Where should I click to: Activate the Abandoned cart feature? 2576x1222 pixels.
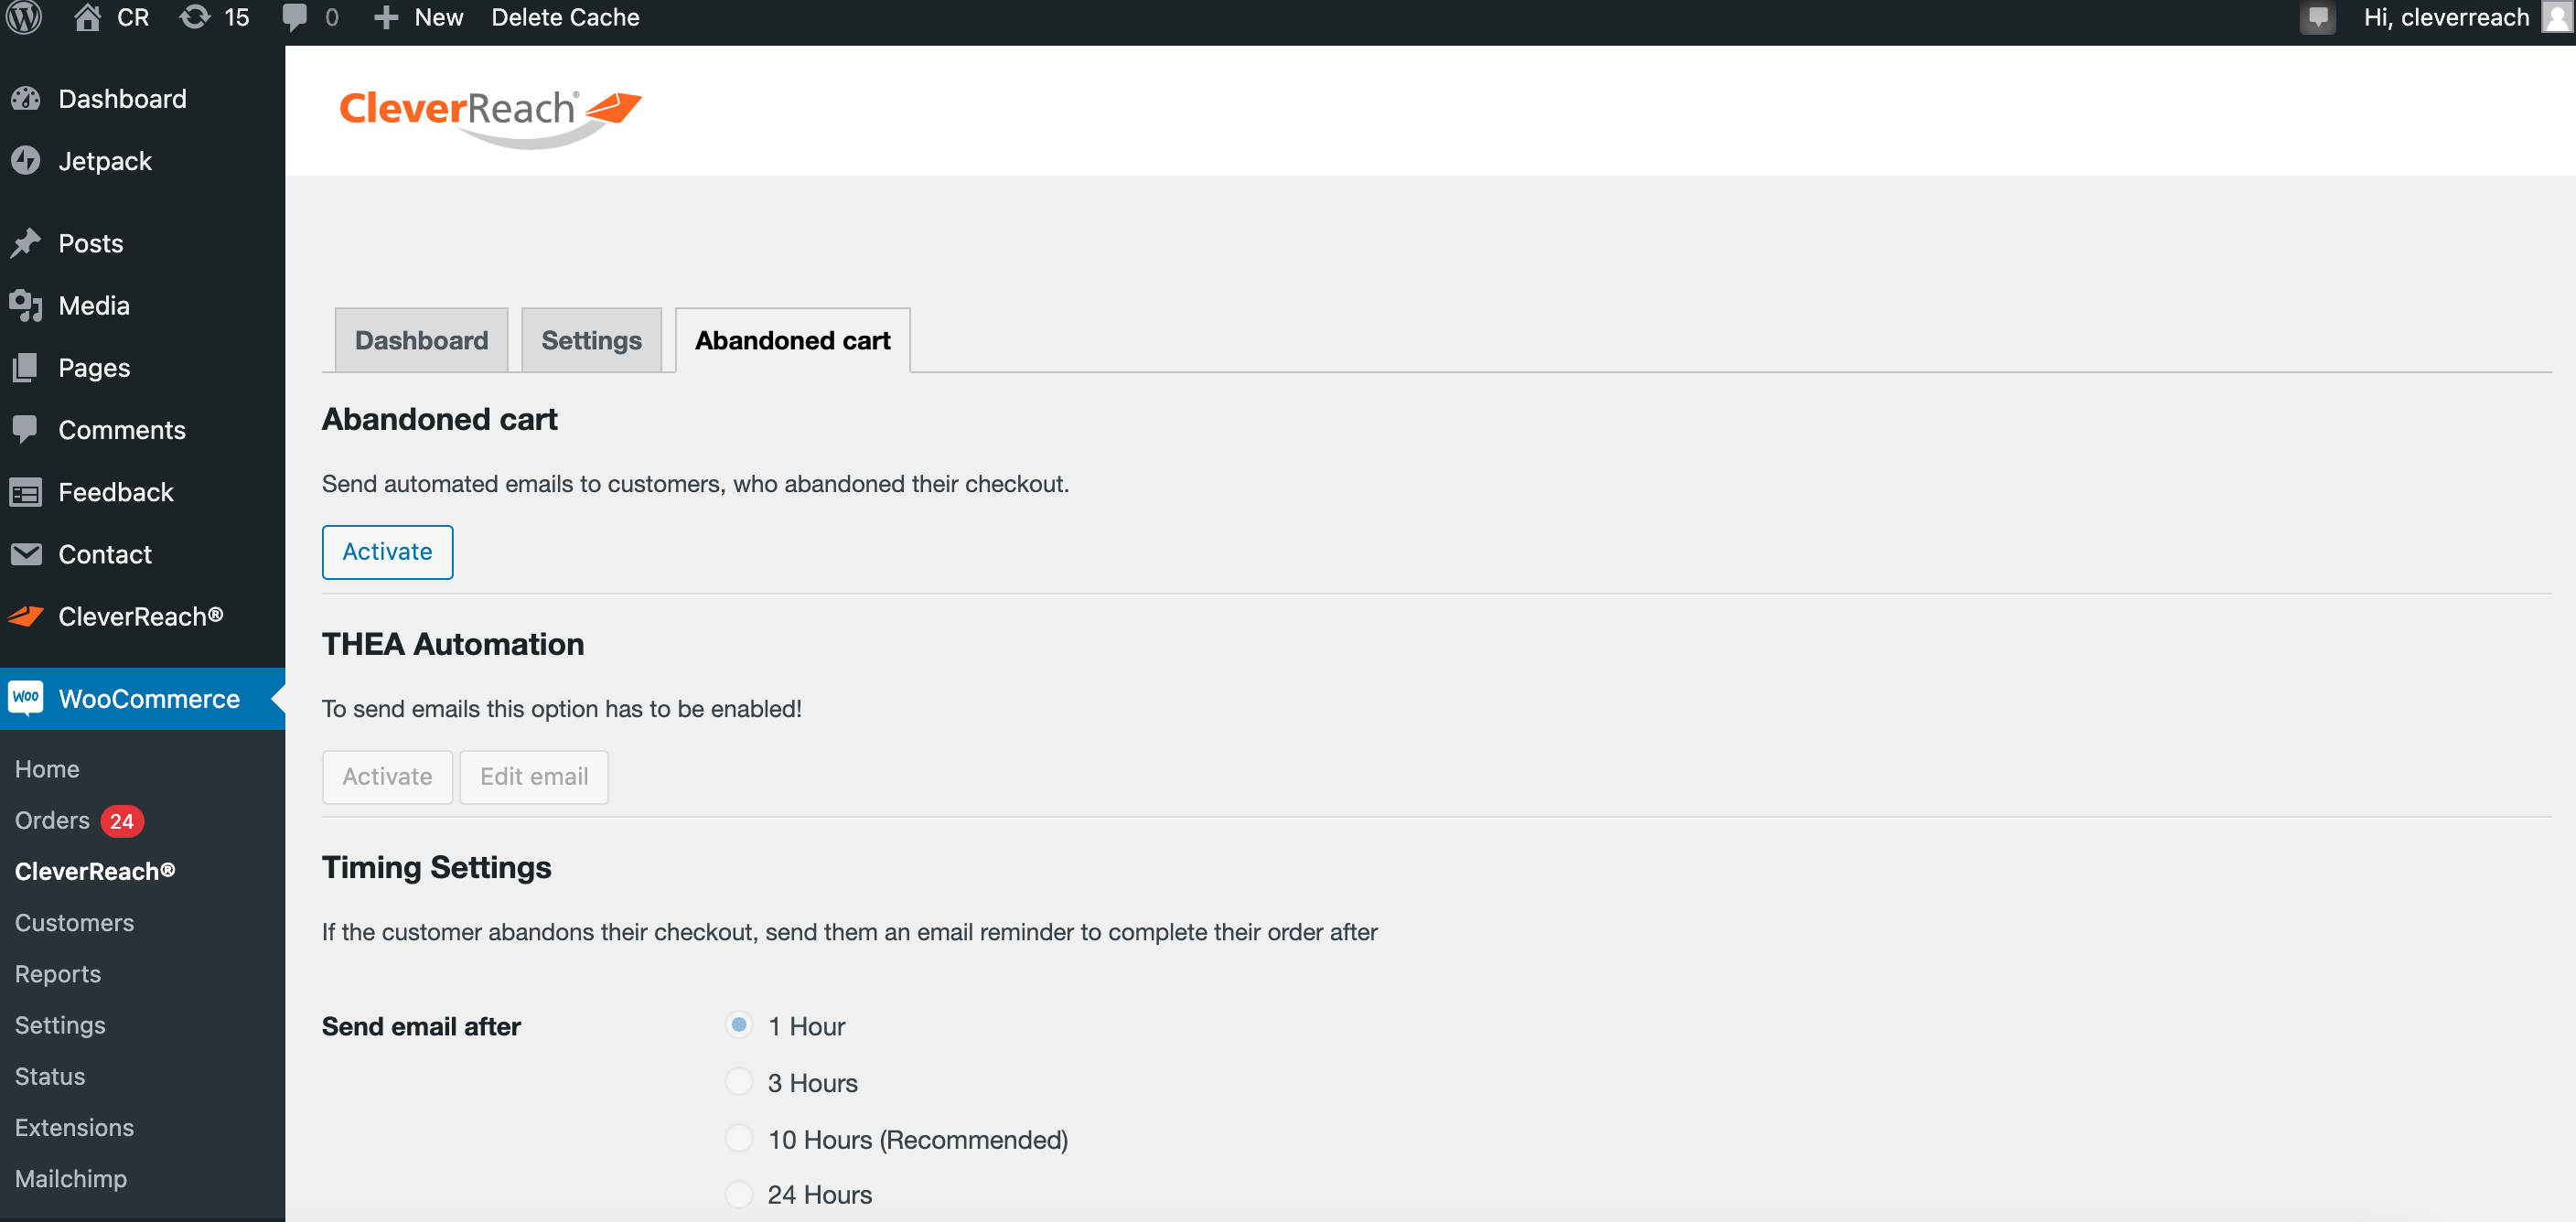pos(387,552)
